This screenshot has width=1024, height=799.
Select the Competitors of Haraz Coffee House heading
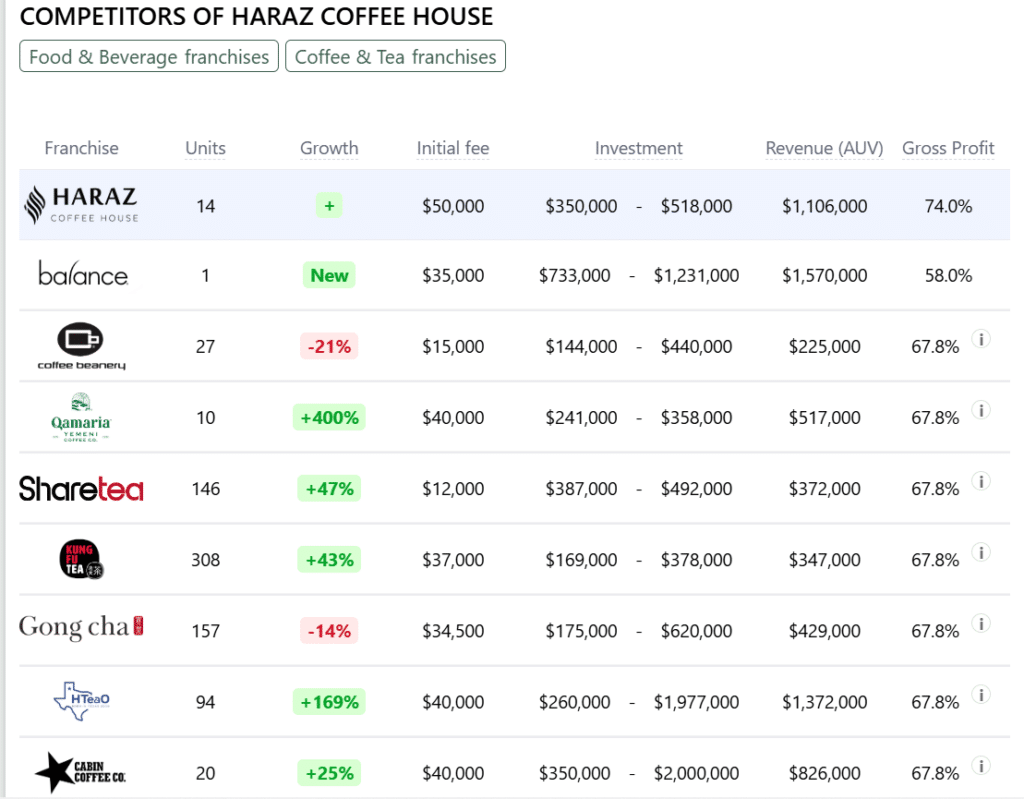point(256,16)
